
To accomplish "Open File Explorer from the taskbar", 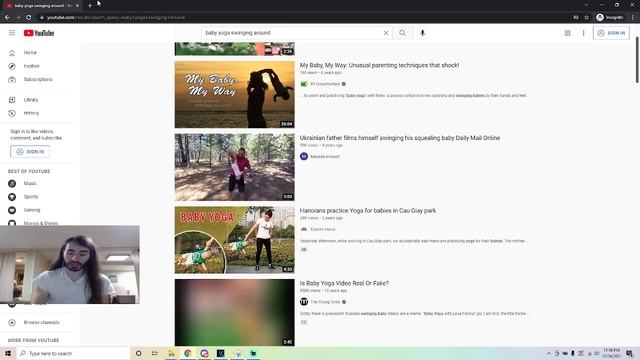I will 171,353.
